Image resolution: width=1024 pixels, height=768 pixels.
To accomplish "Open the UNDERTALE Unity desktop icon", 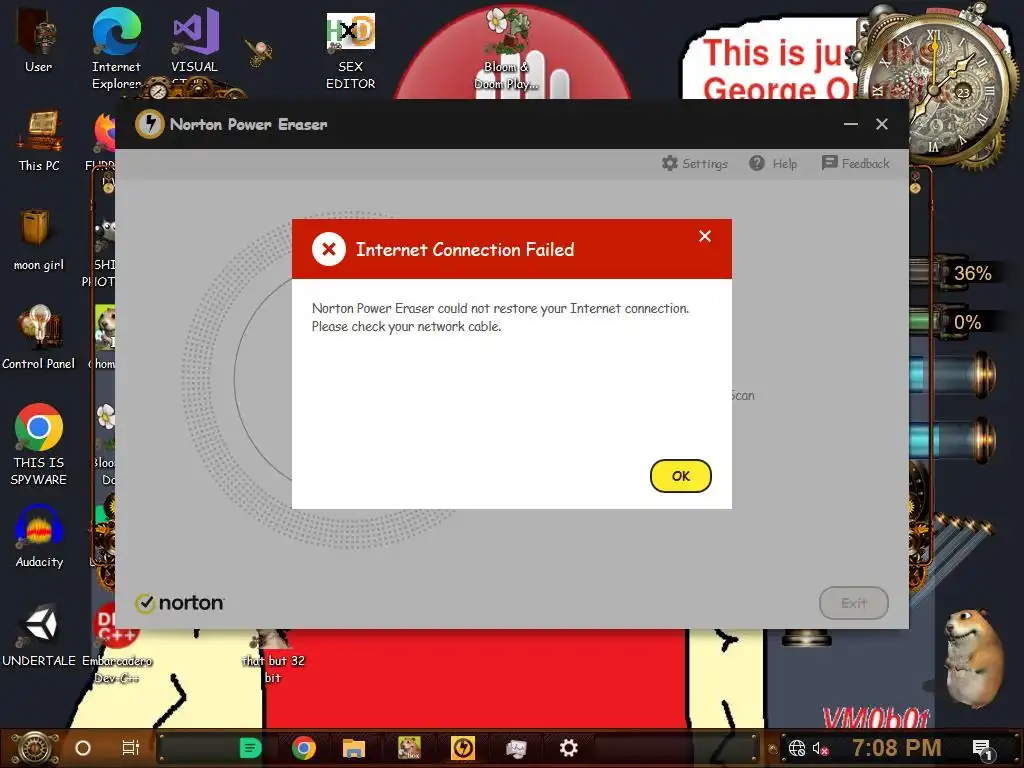I will [39, 636].
